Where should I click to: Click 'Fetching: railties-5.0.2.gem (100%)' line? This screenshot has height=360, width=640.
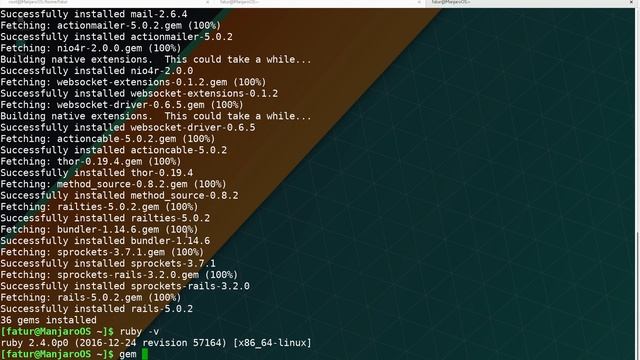99,207
